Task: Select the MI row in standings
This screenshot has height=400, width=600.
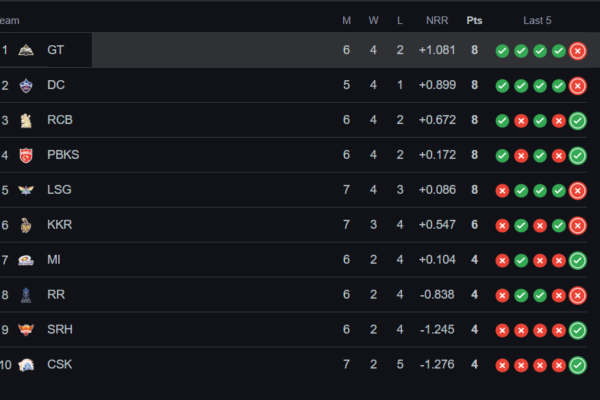Action: point(293,260)
